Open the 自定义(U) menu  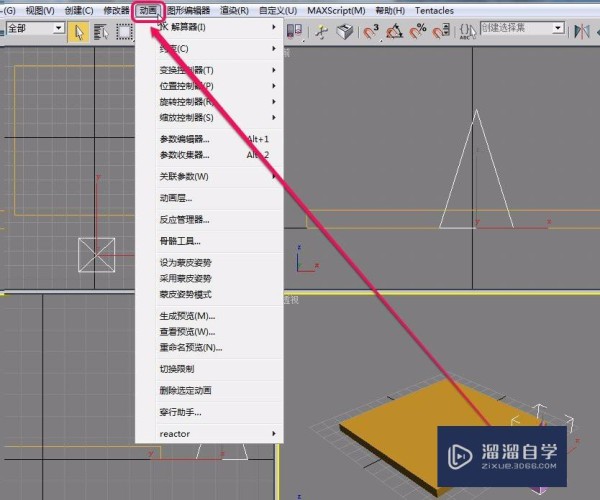point(278,11)
